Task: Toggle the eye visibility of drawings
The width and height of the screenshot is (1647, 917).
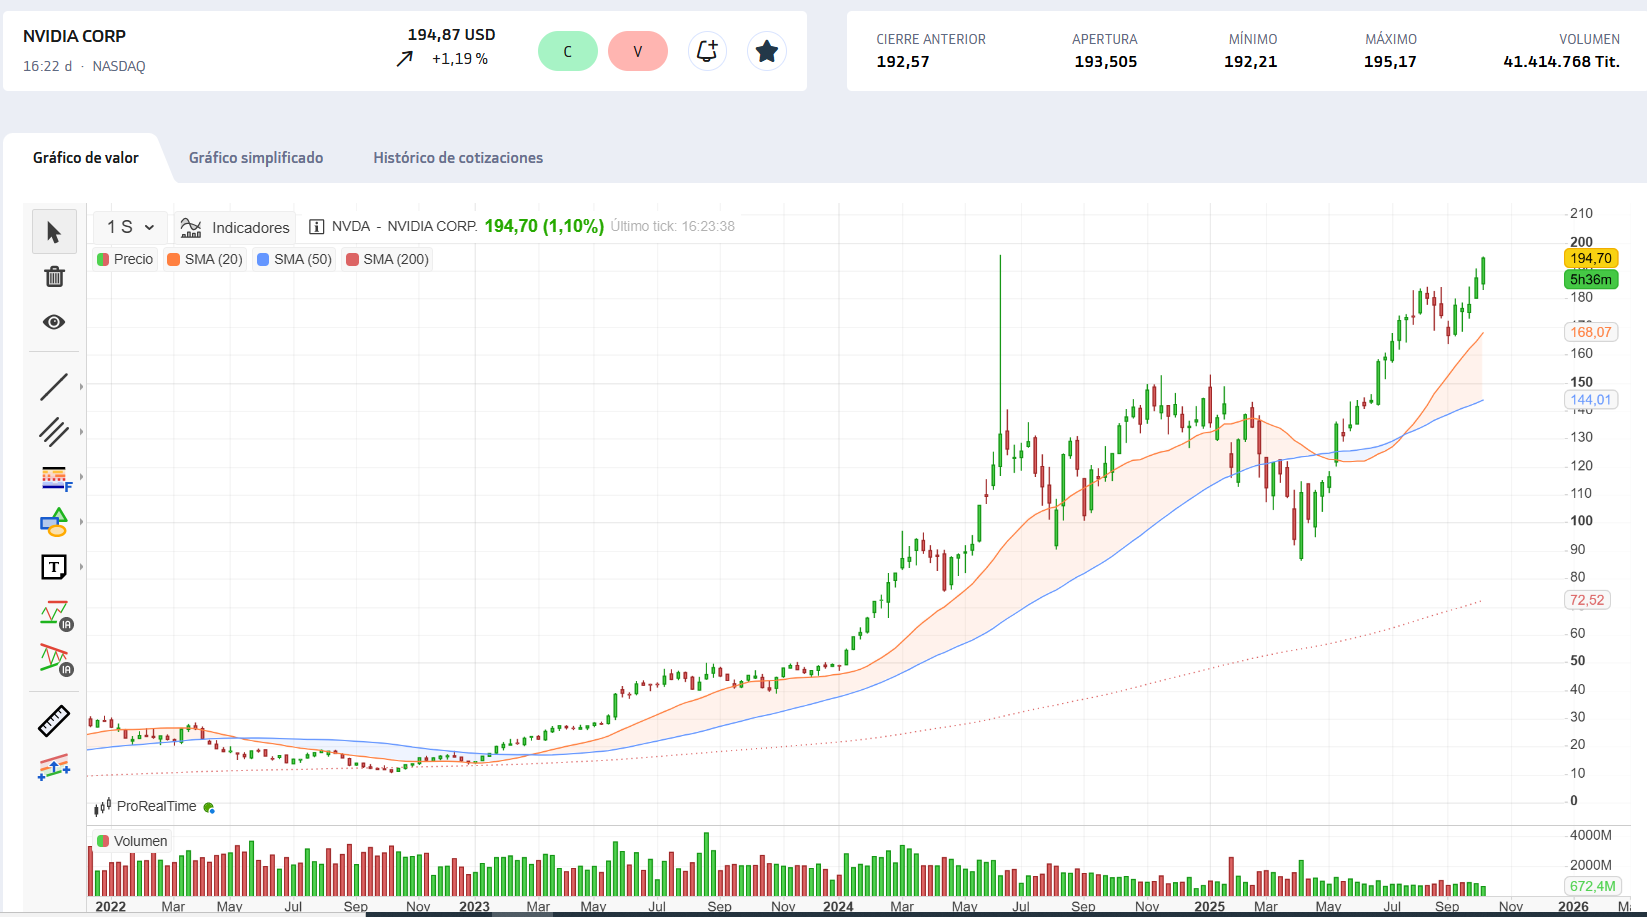Action: pos(54,322)
